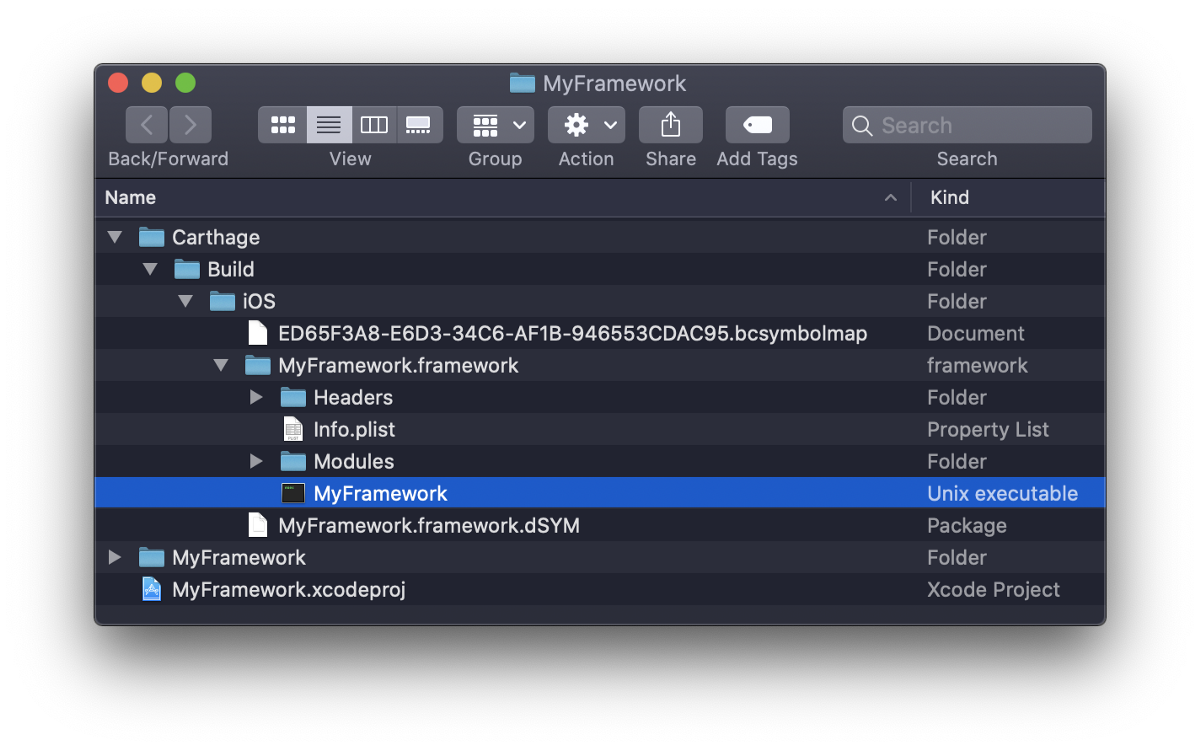Open the Action gear menu

(x=586, y=124)
